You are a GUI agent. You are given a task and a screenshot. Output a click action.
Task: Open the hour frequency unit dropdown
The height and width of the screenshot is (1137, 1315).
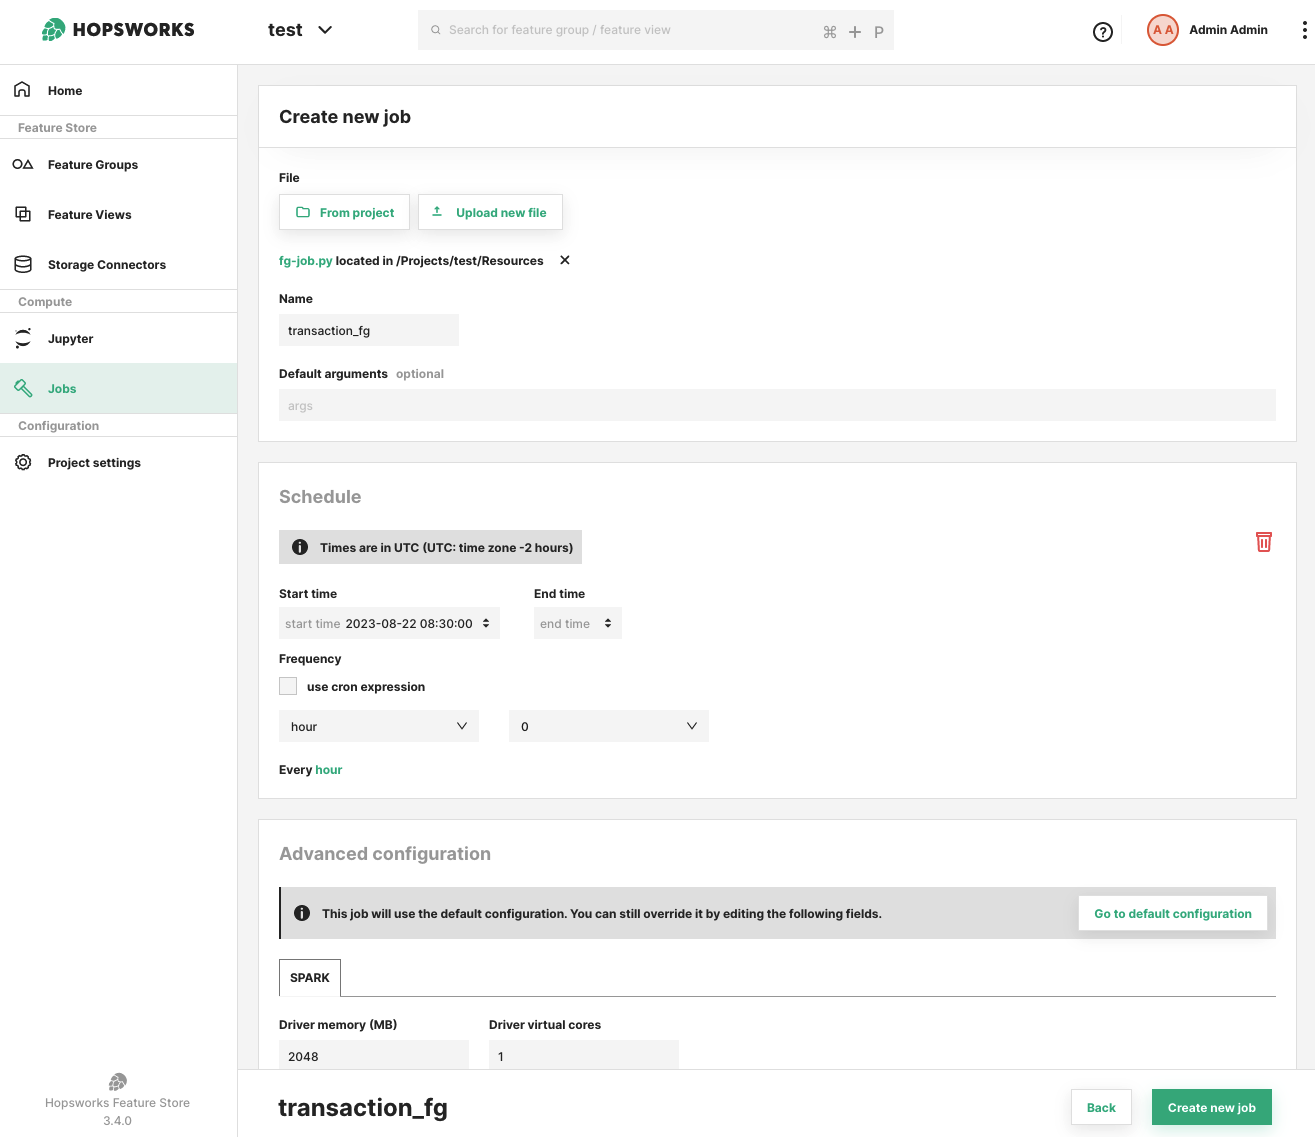pos(378,726)
